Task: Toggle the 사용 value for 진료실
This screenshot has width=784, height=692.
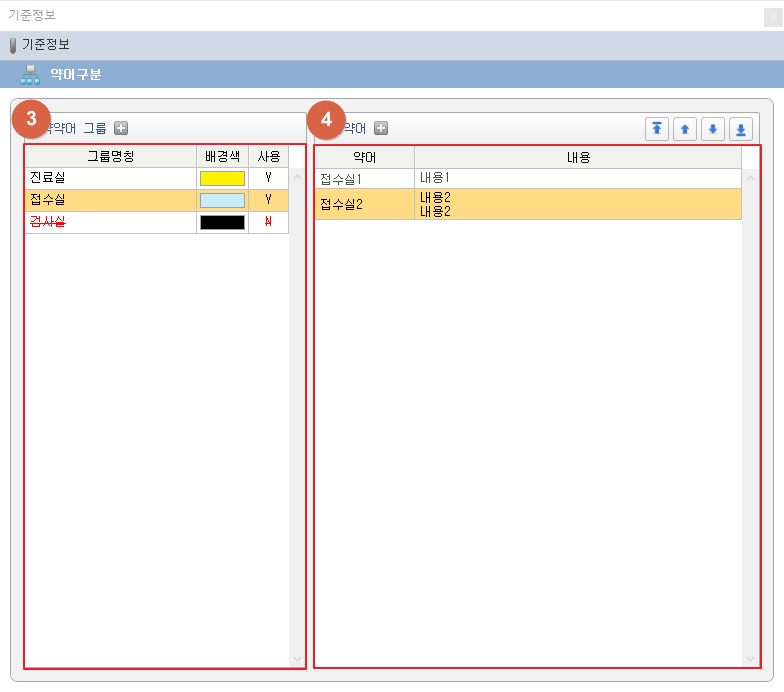Action: point(268,178)
